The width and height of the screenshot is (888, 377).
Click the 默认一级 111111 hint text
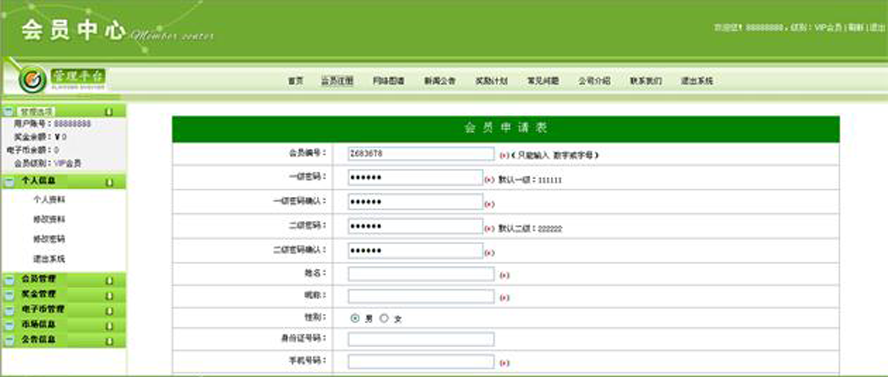pos(530,180)
